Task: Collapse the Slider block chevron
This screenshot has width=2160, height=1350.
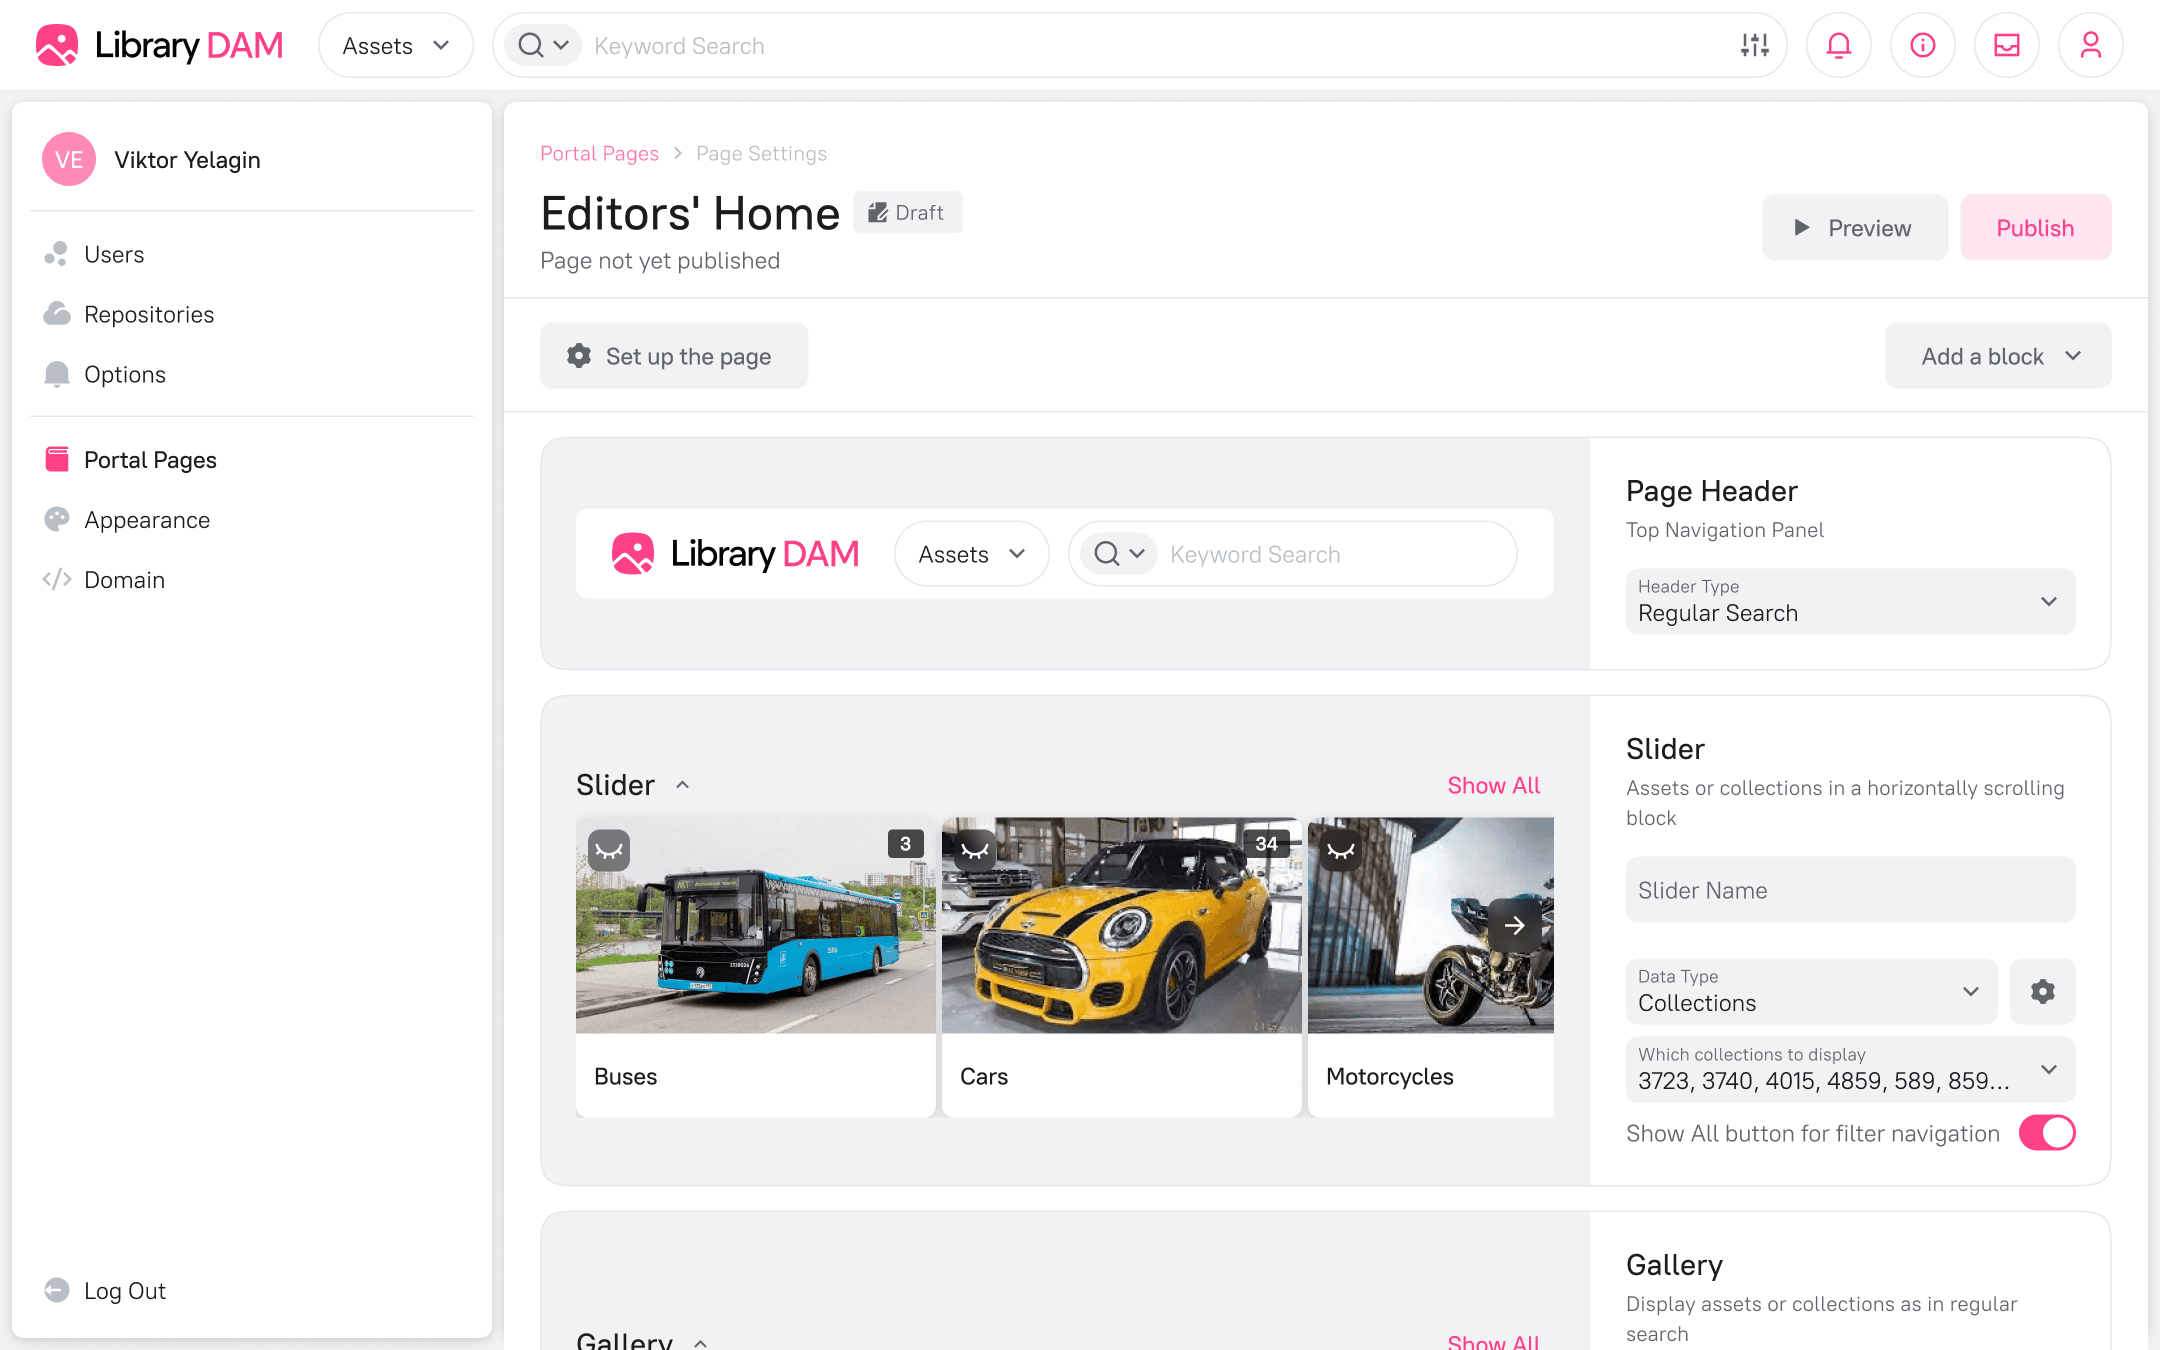Action: point(682,785)
